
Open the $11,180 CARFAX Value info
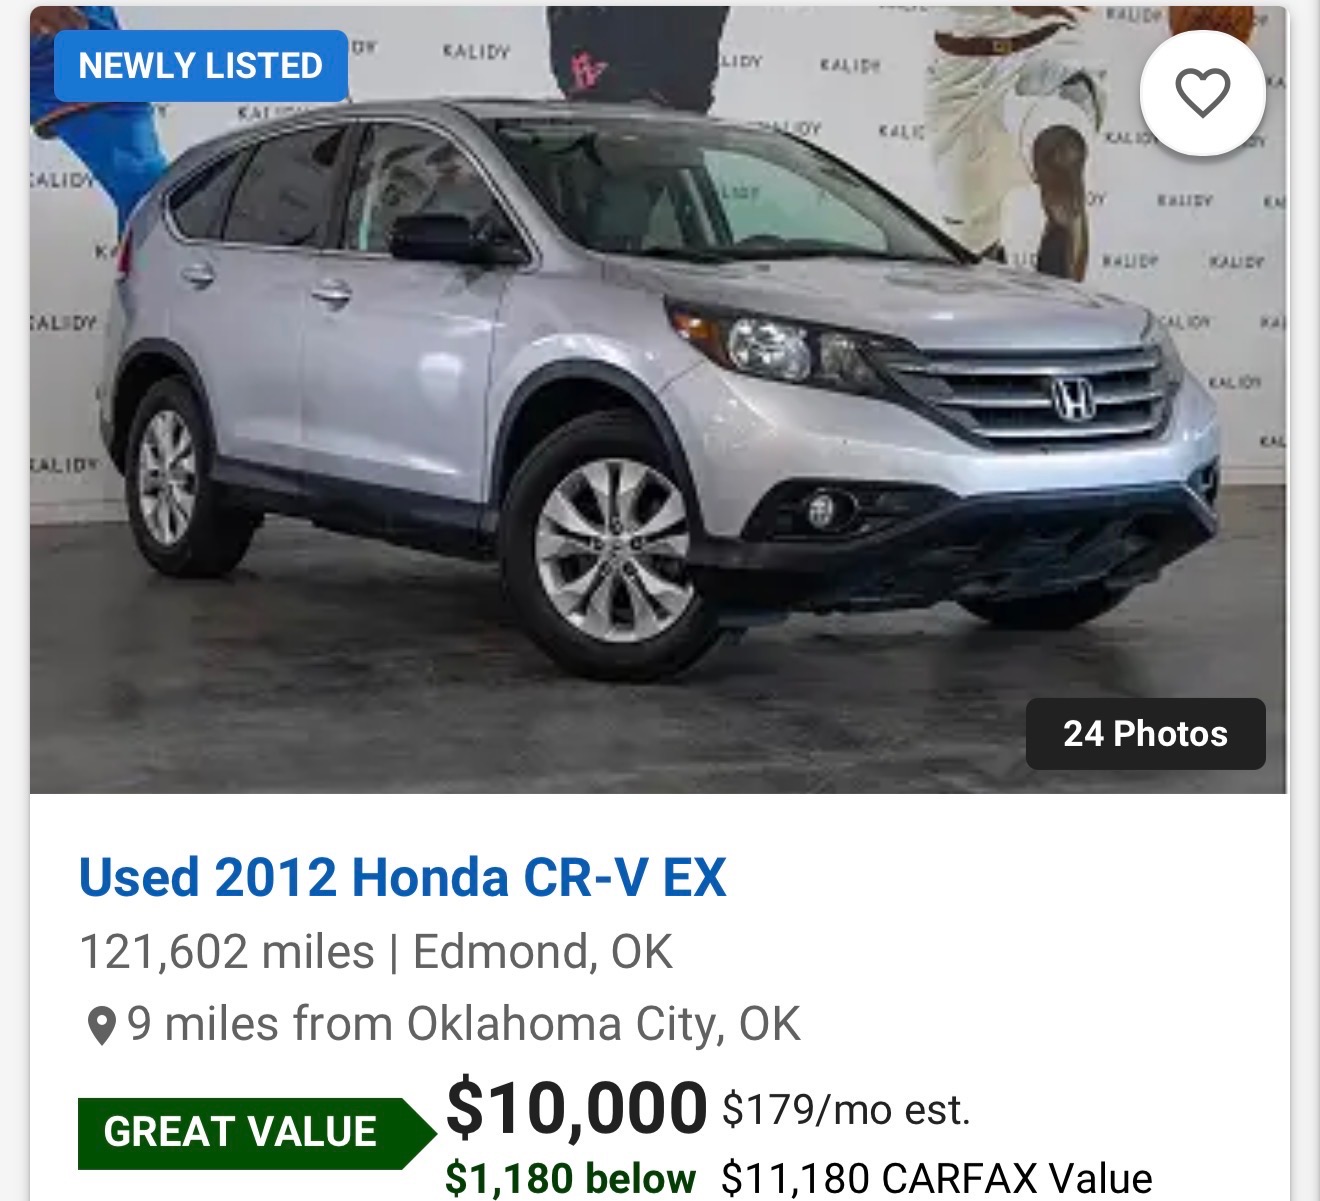click(x=937, y=1178)
